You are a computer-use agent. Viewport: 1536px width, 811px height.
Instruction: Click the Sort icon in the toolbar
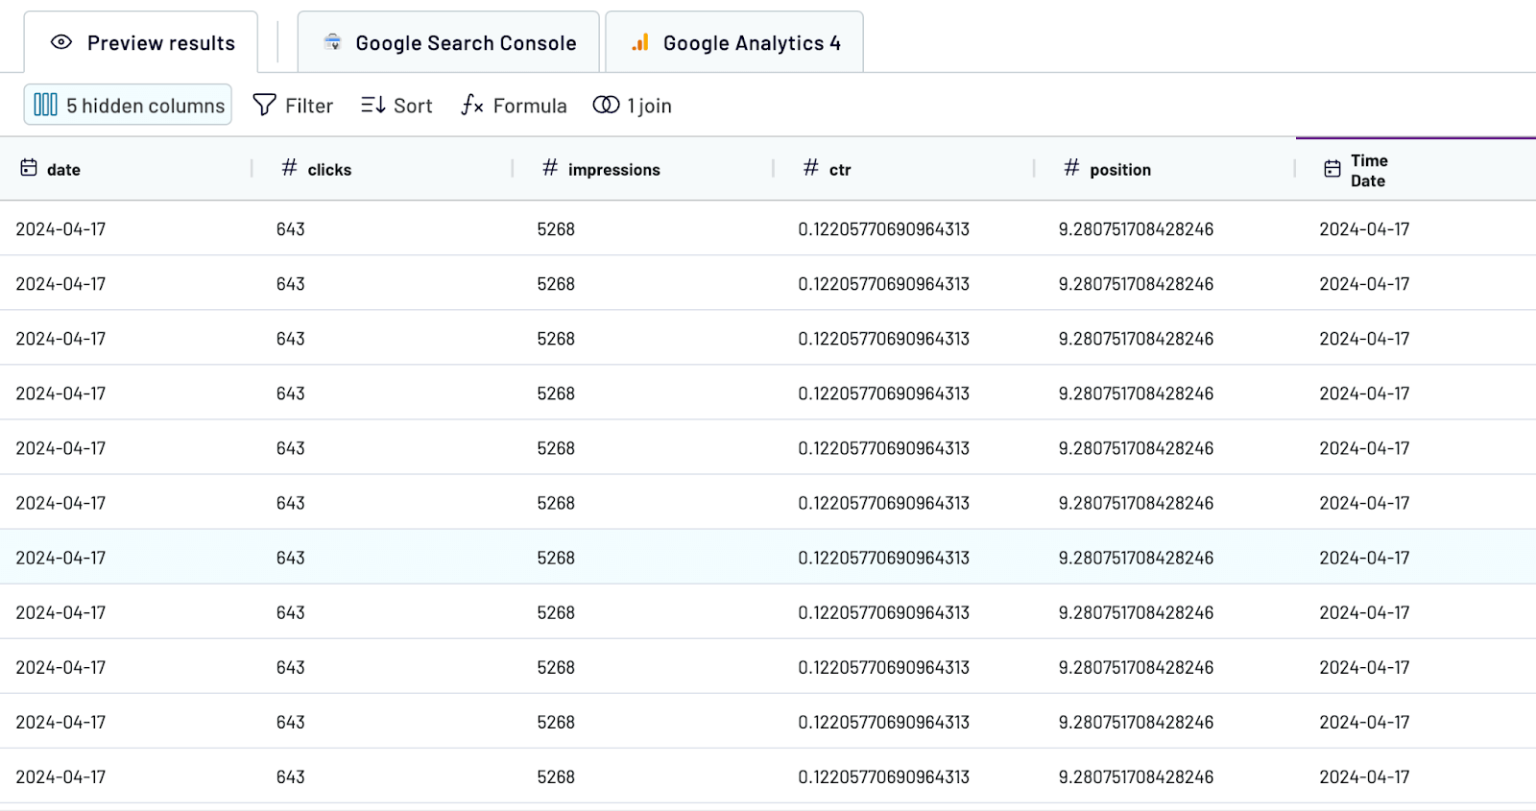372,104
